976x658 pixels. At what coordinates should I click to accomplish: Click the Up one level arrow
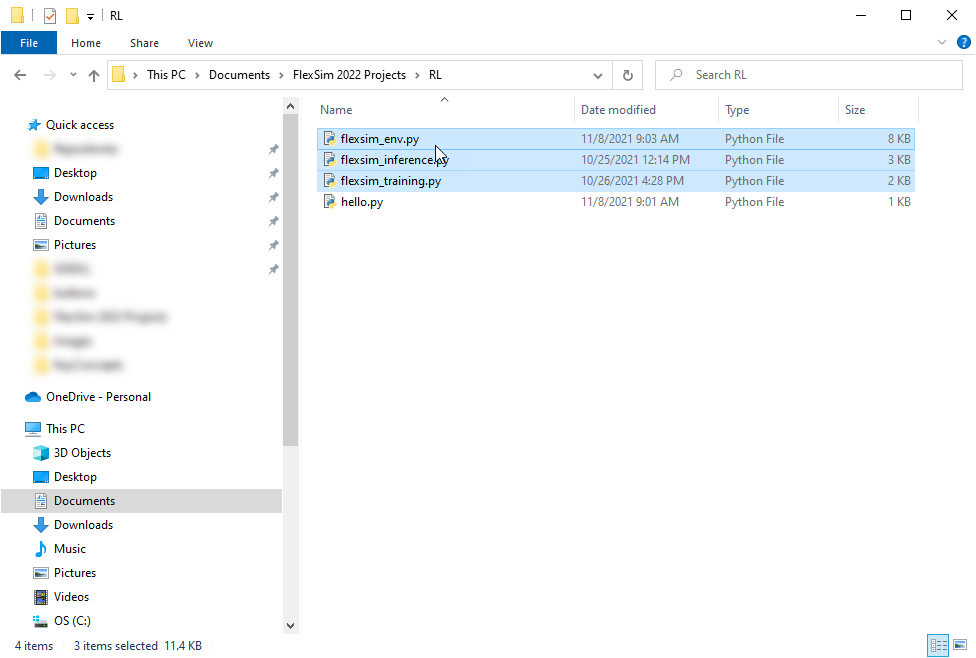click(x=94, y=75)
